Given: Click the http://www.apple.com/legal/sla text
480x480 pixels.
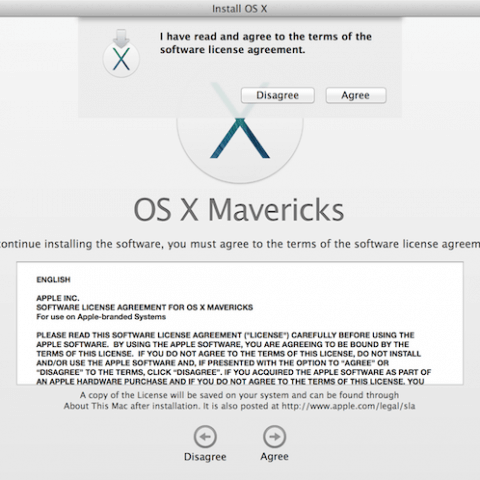Looking at the screenshot, I should tap(348, 406).
